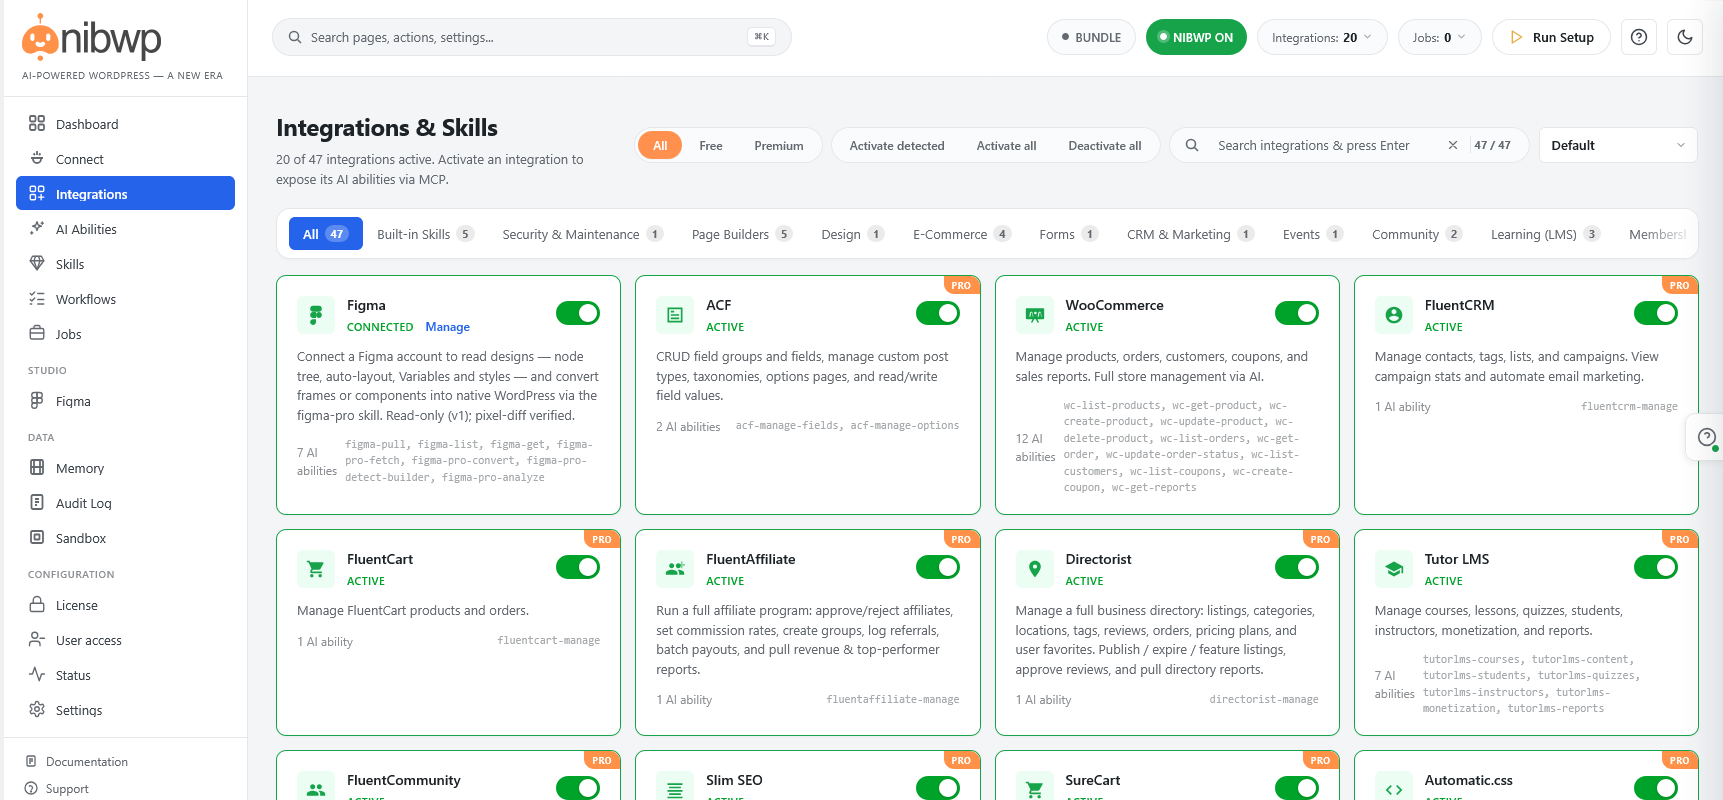
Task: Open License configuration
Action: coord(125,605)
